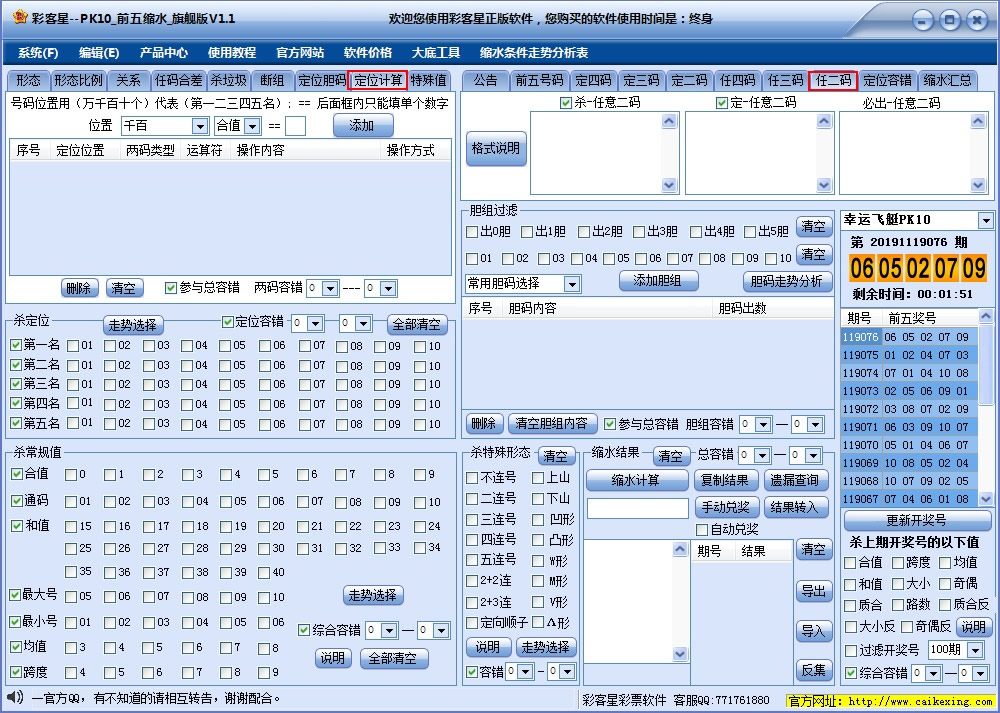
Task: Click the 添加胆组 button
Action: click(x=663, y=283)
